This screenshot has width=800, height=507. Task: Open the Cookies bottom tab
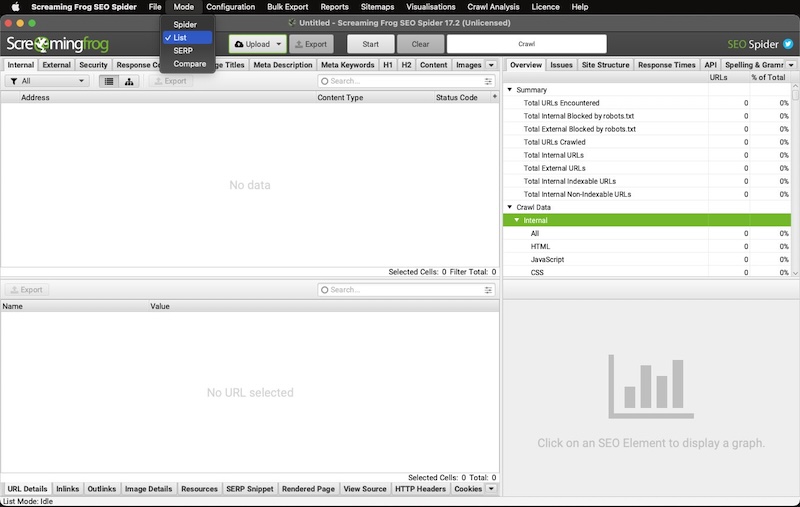468,489
